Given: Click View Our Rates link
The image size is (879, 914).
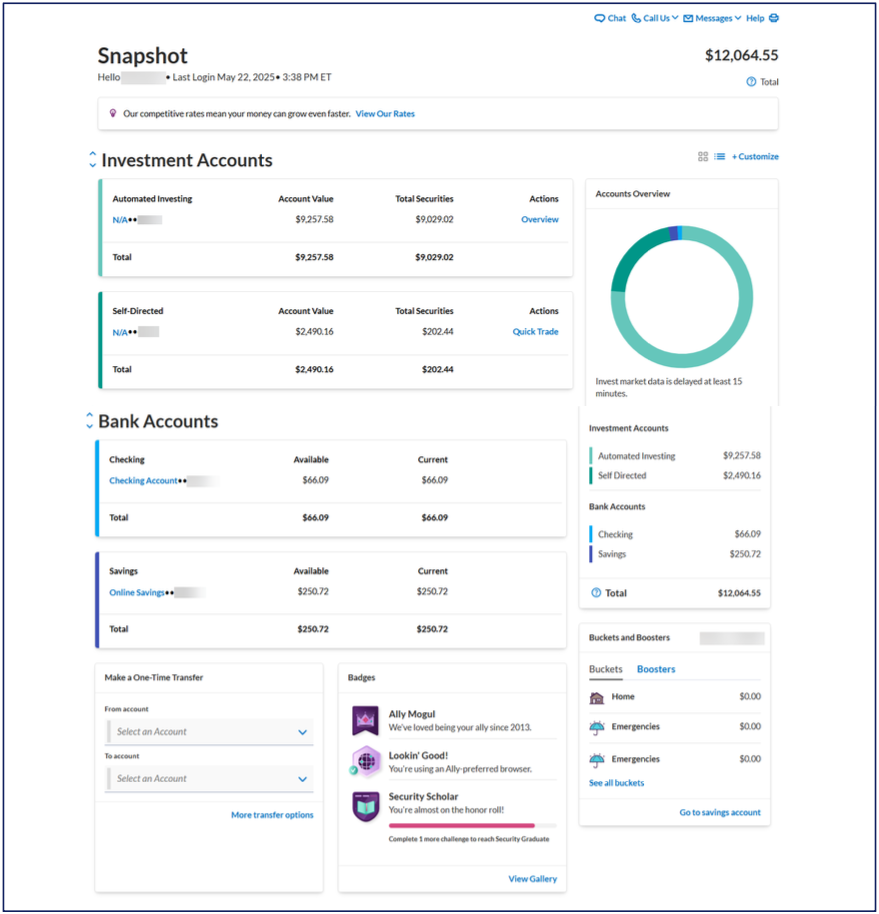Looking at the screenshot, I should coord(385,114).
